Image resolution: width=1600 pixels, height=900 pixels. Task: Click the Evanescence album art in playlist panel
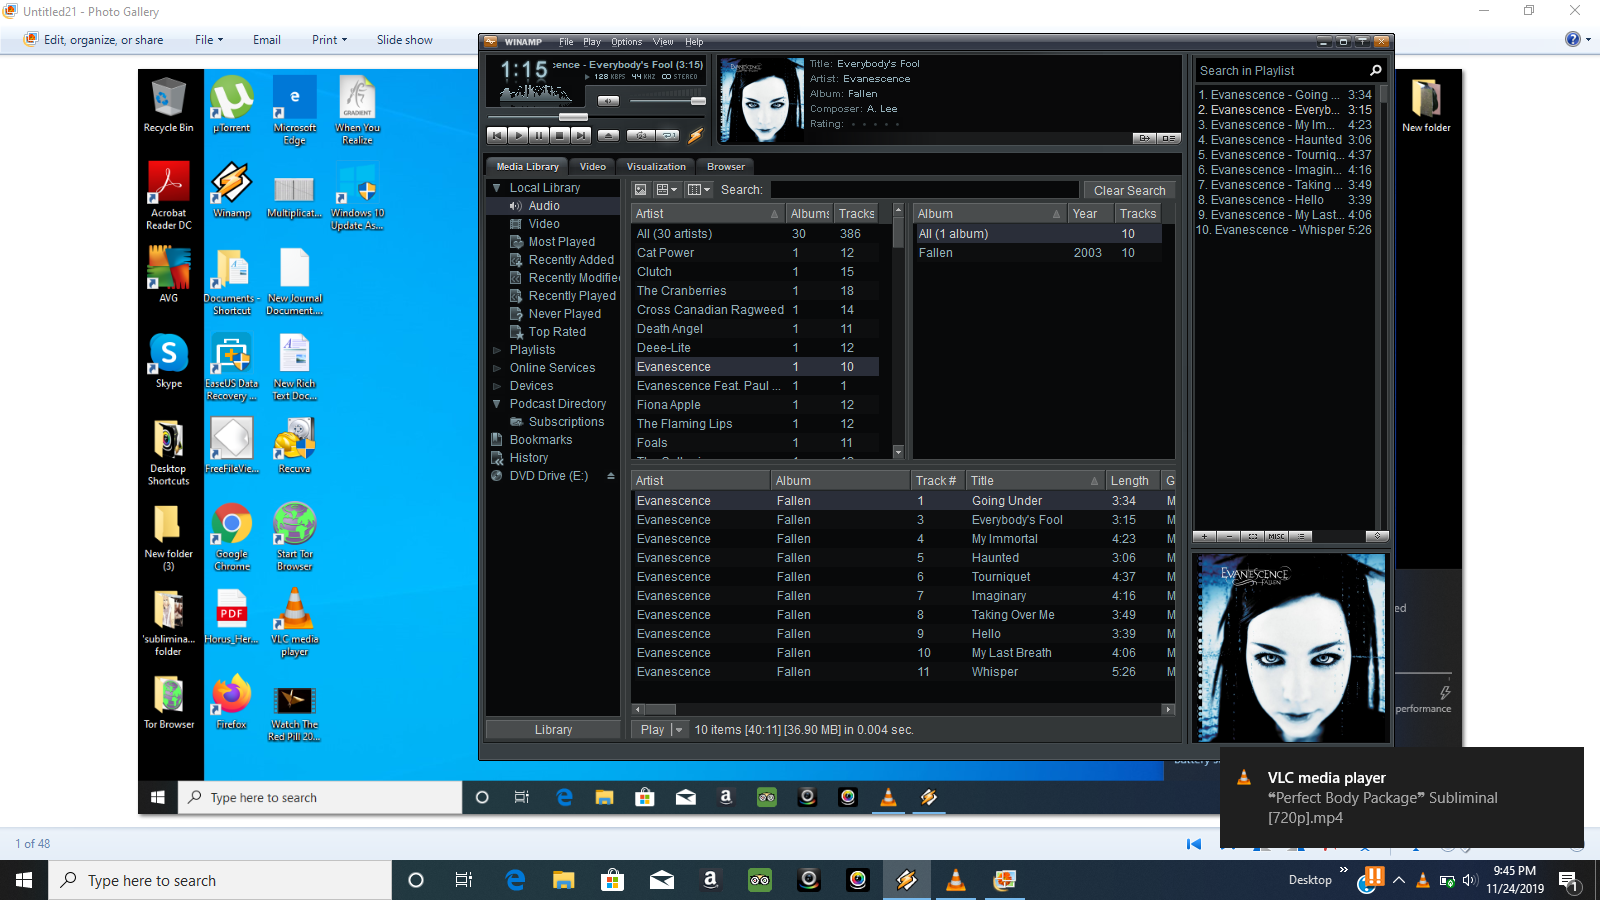[1290, 647]
